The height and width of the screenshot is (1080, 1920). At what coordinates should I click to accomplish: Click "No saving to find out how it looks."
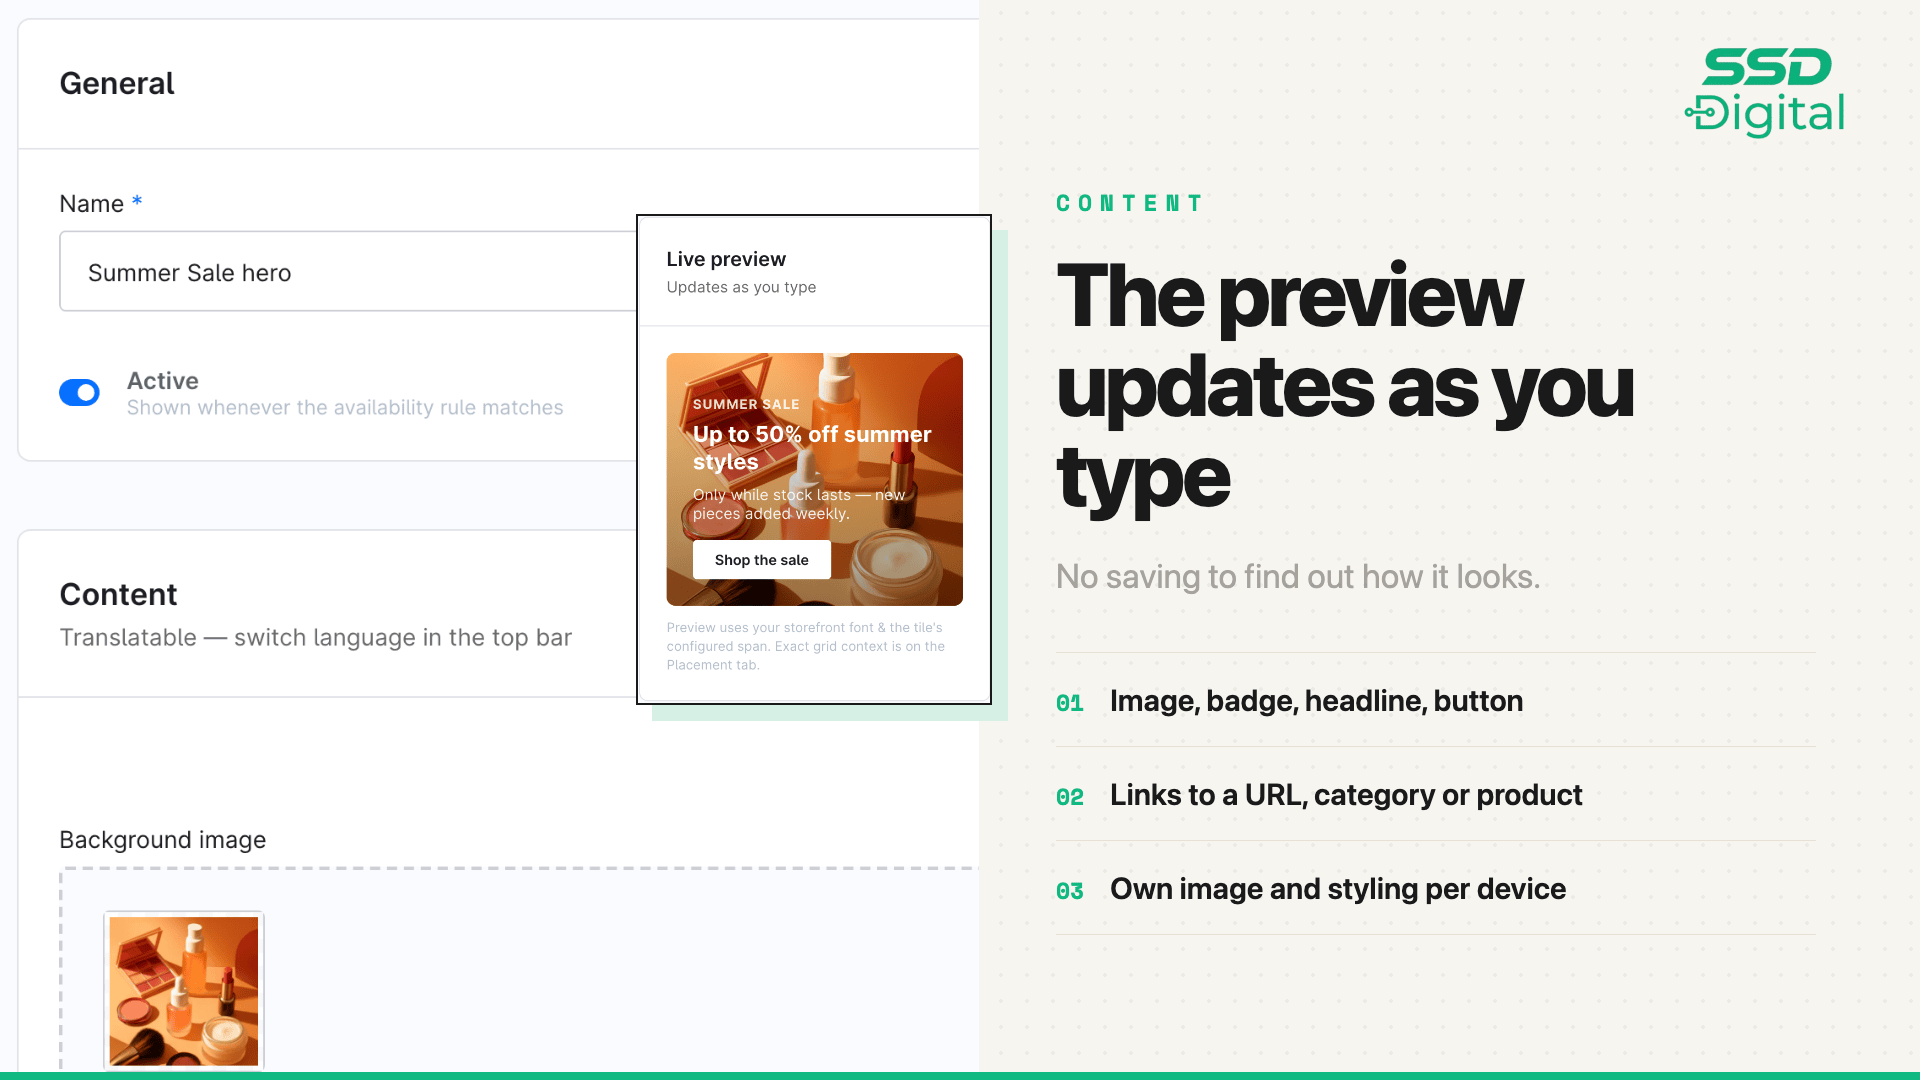pyautogui.click(x=1298, y=577)
